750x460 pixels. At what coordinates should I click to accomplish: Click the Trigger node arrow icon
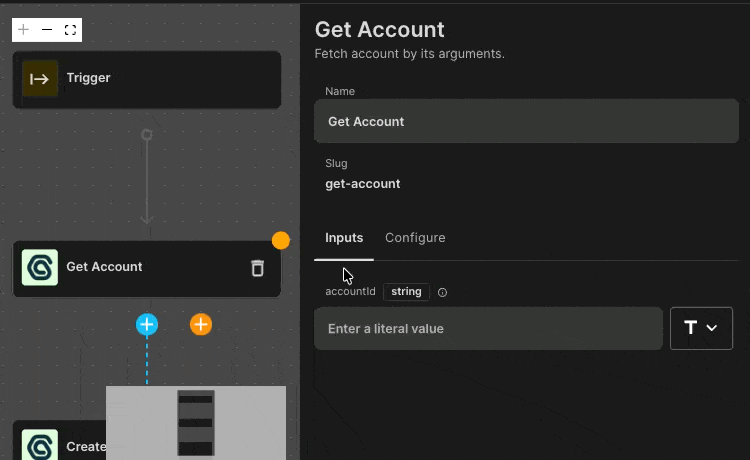[40, 79]
